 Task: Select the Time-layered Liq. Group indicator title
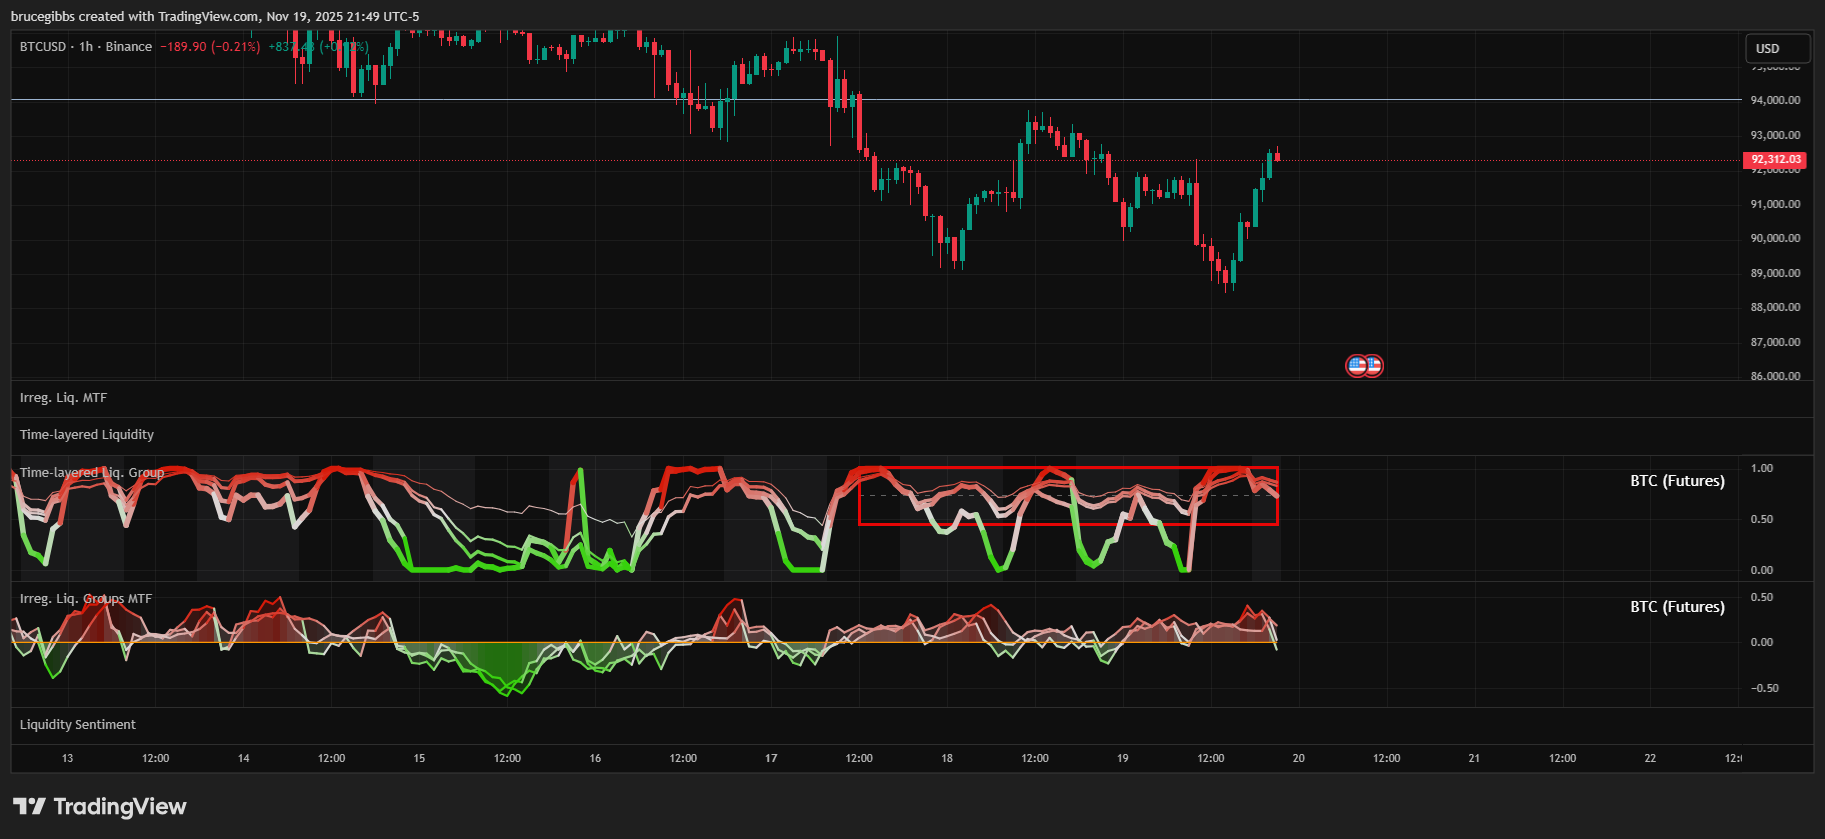pos(92,473)
